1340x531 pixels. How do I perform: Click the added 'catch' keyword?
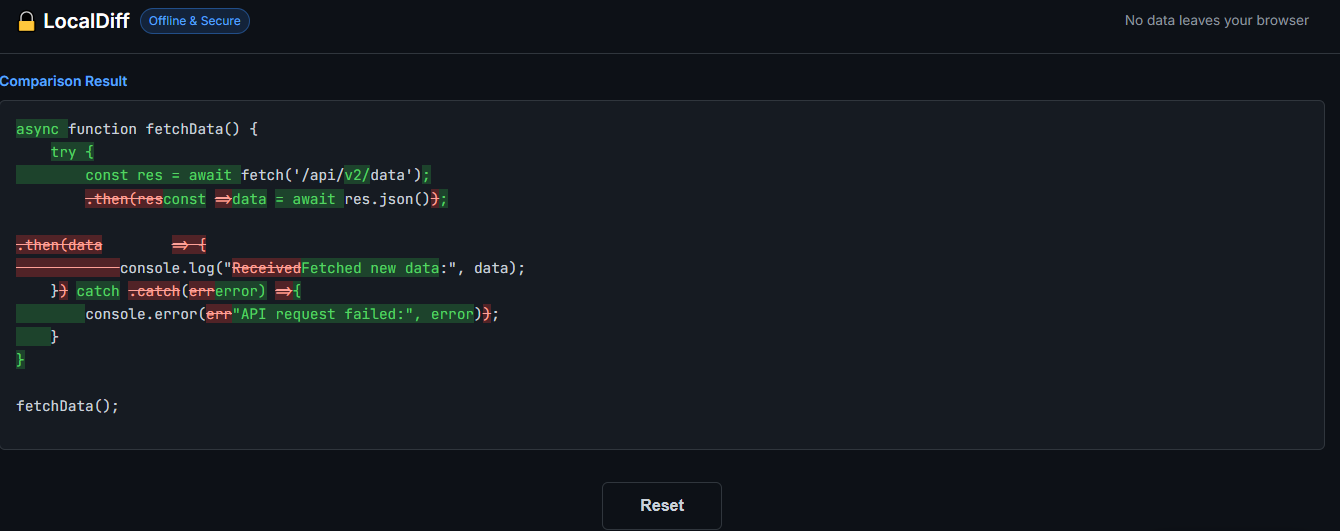tap(98, 291)
